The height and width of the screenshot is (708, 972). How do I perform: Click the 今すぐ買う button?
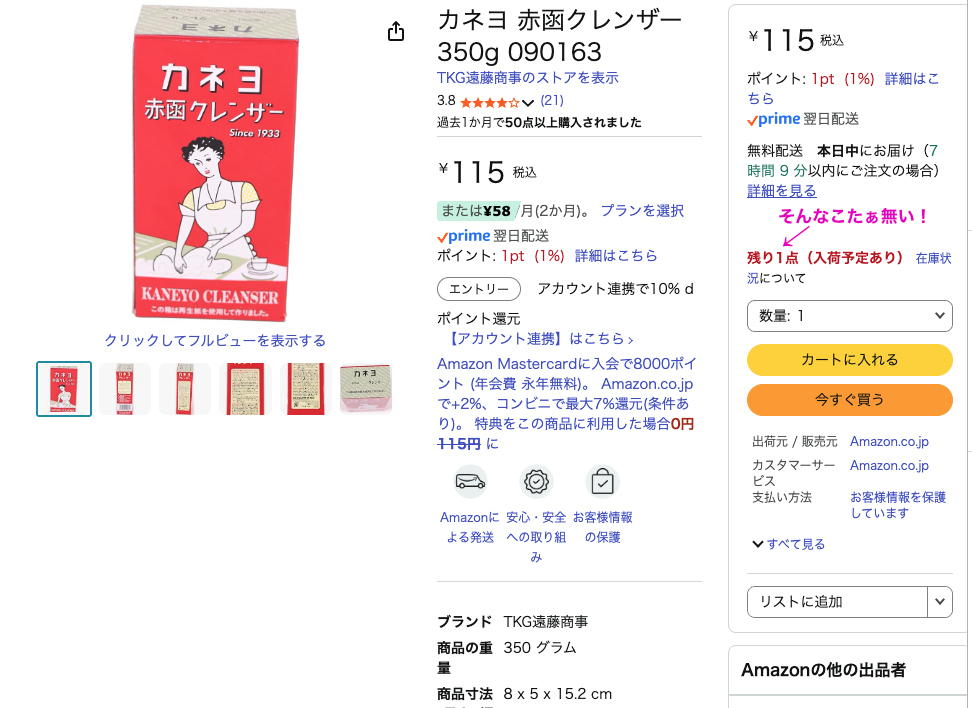(x=849, y=400)
